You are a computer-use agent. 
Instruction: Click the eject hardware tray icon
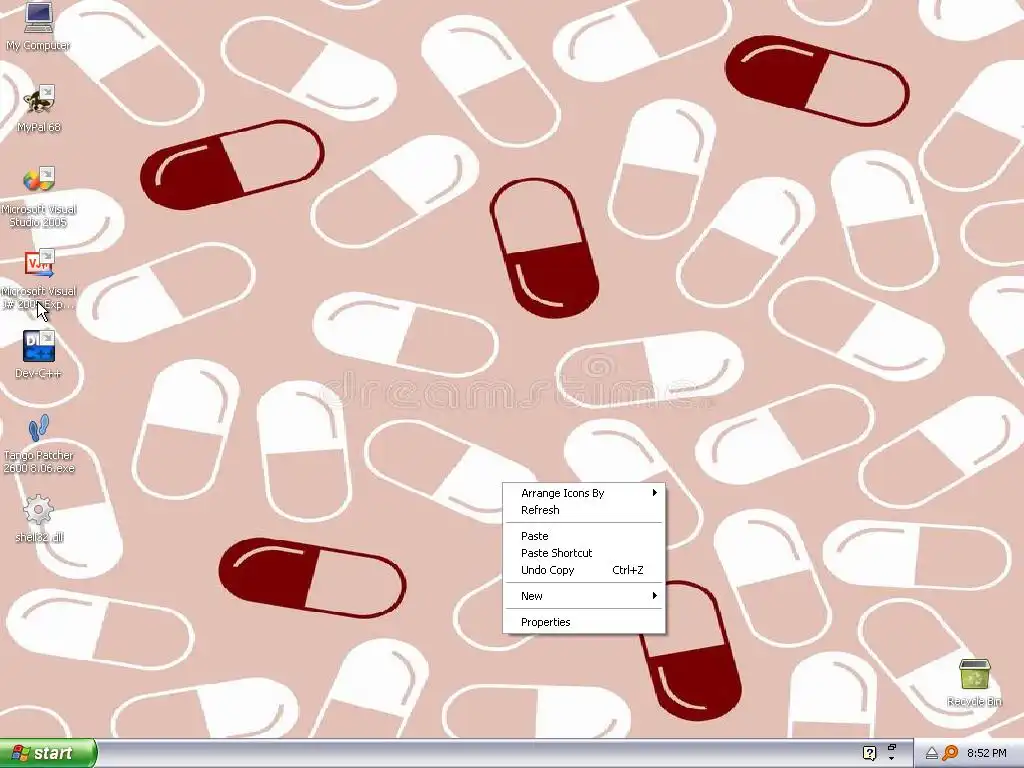pyautogui.click(x=932, y=754)
